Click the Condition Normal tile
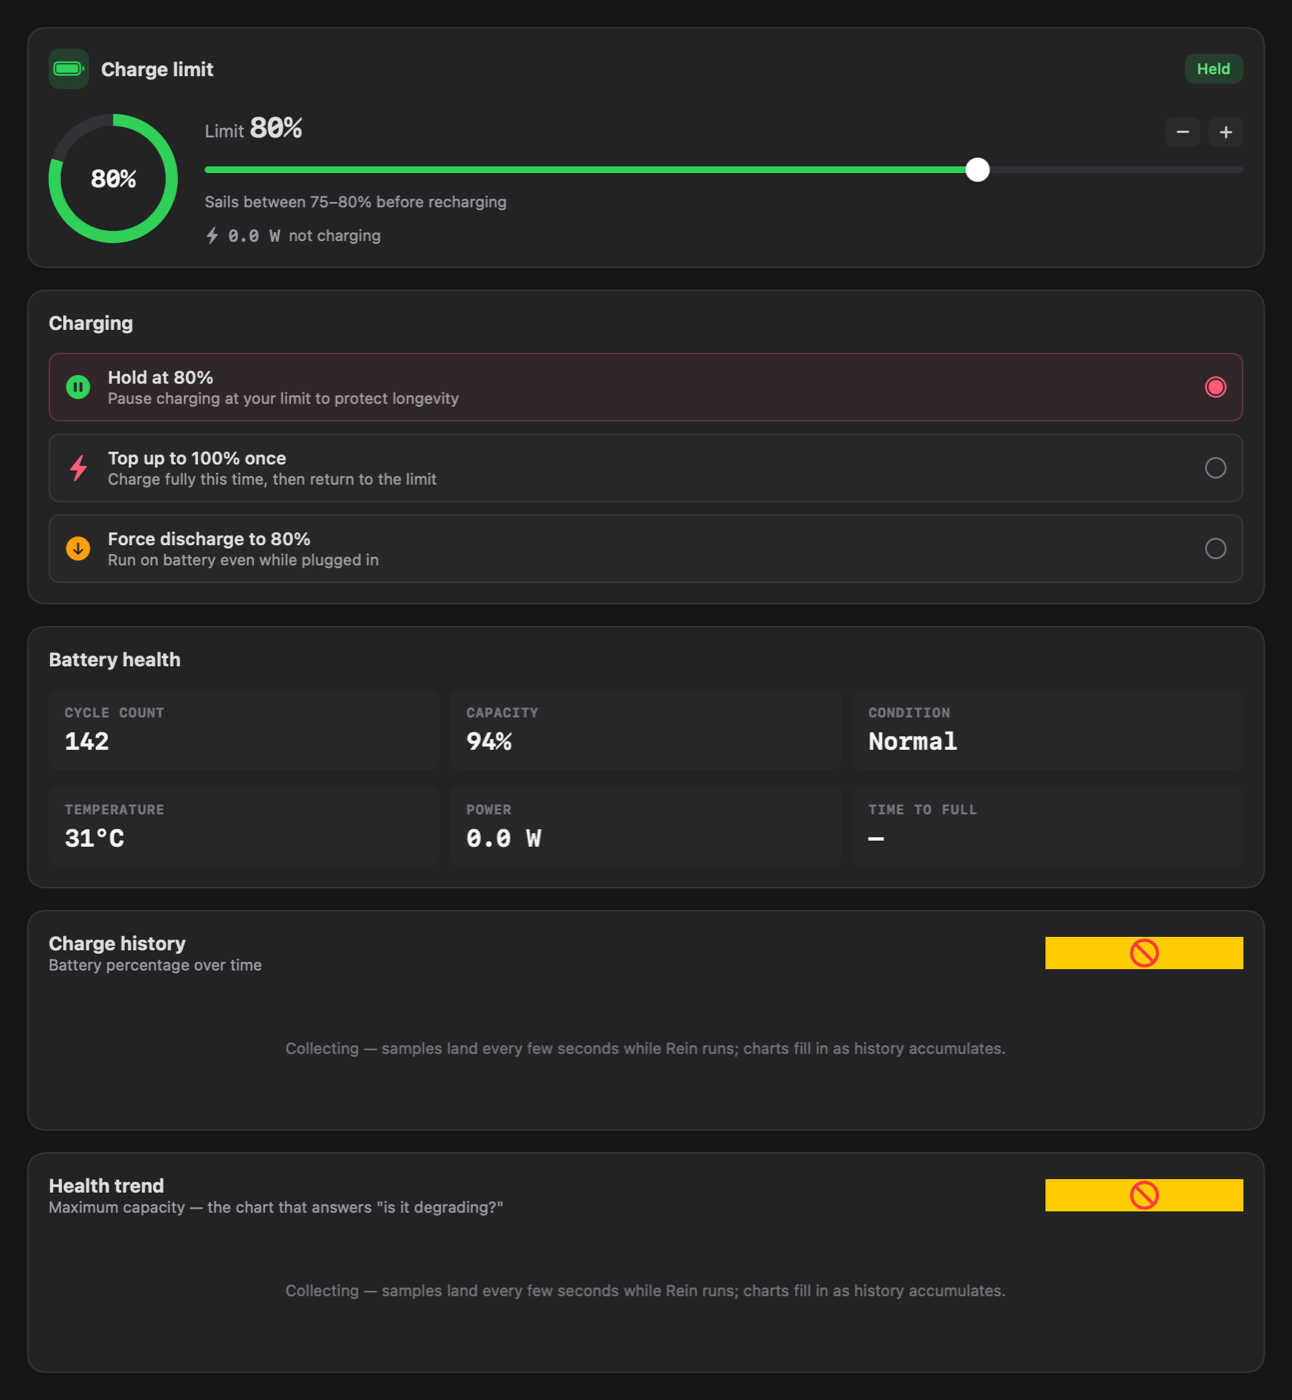This screenshot has width=1292, height=1400. pos(1048,730)
